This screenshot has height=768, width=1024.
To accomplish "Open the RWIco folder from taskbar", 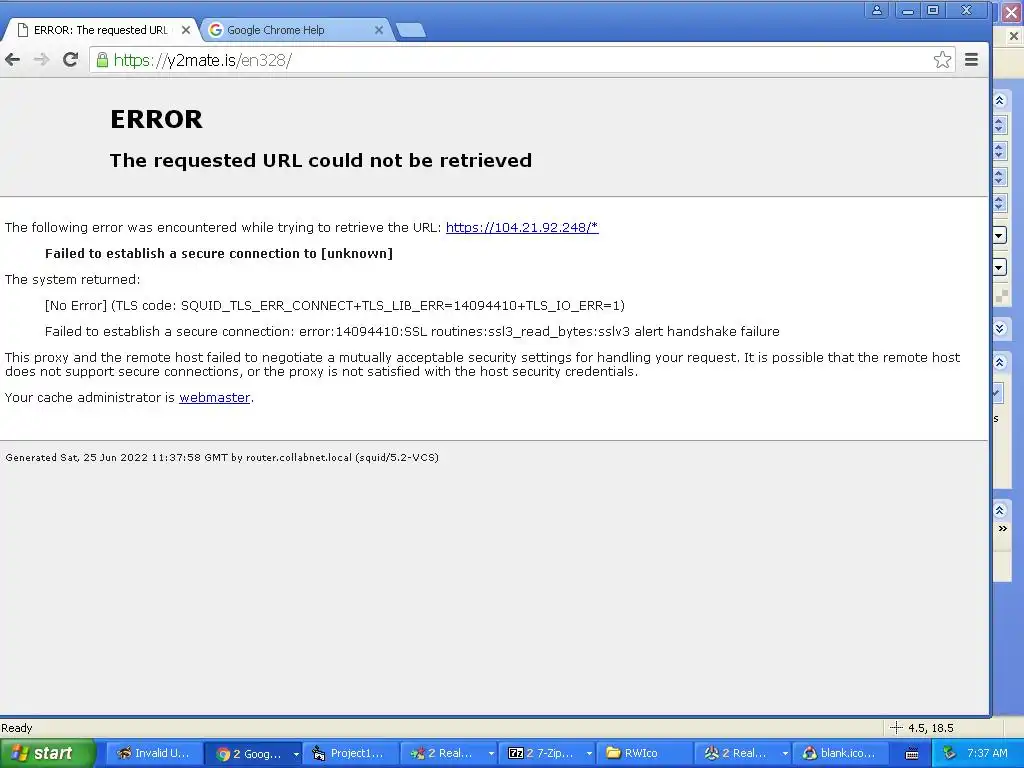I will coord(643,754).
